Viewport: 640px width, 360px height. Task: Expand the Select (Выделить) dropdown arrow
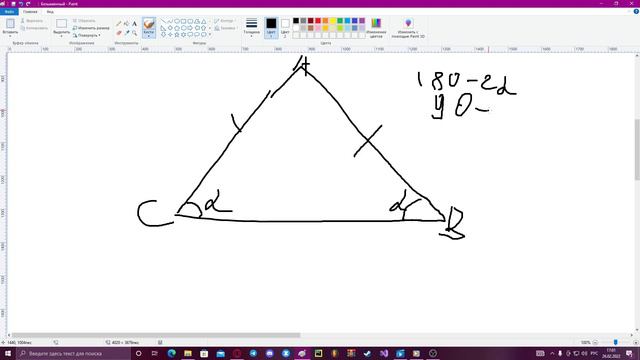[62, 36]
